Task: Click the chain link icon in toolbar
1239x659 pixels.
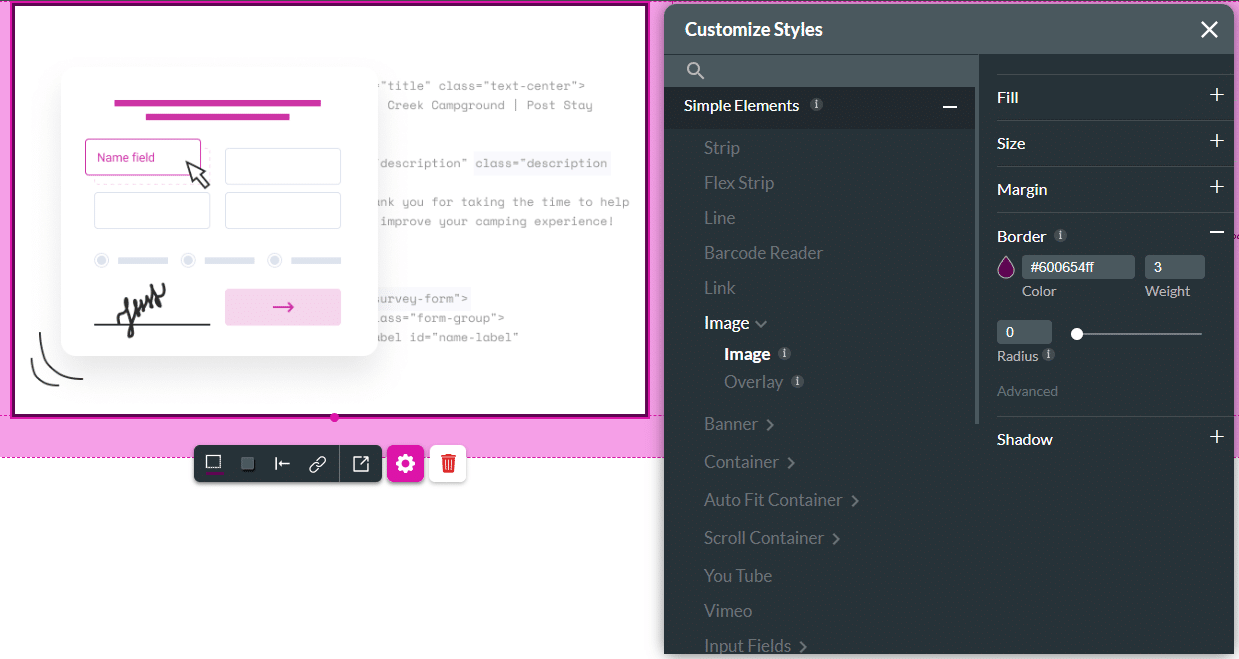Action: 318,464
